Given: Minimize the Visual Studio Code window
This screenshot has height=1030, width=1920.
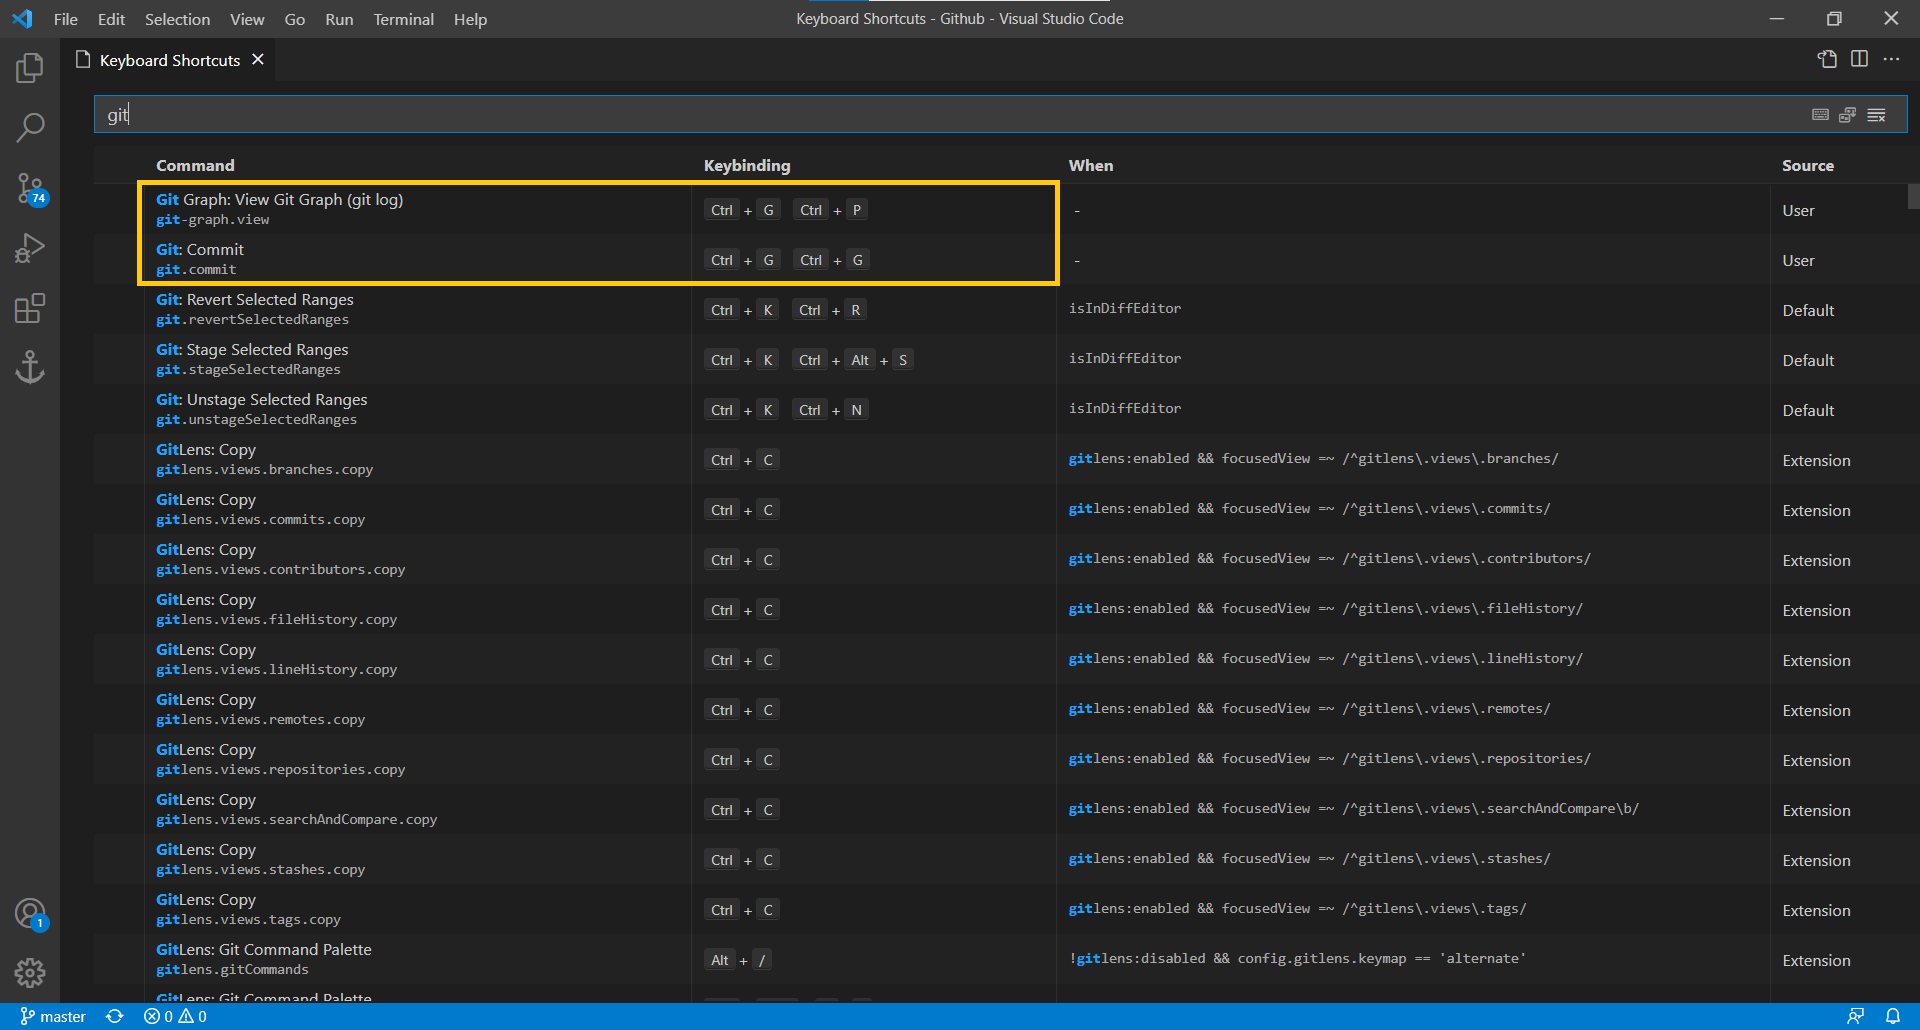Looking at the screenshot, I should point(1777,19).
